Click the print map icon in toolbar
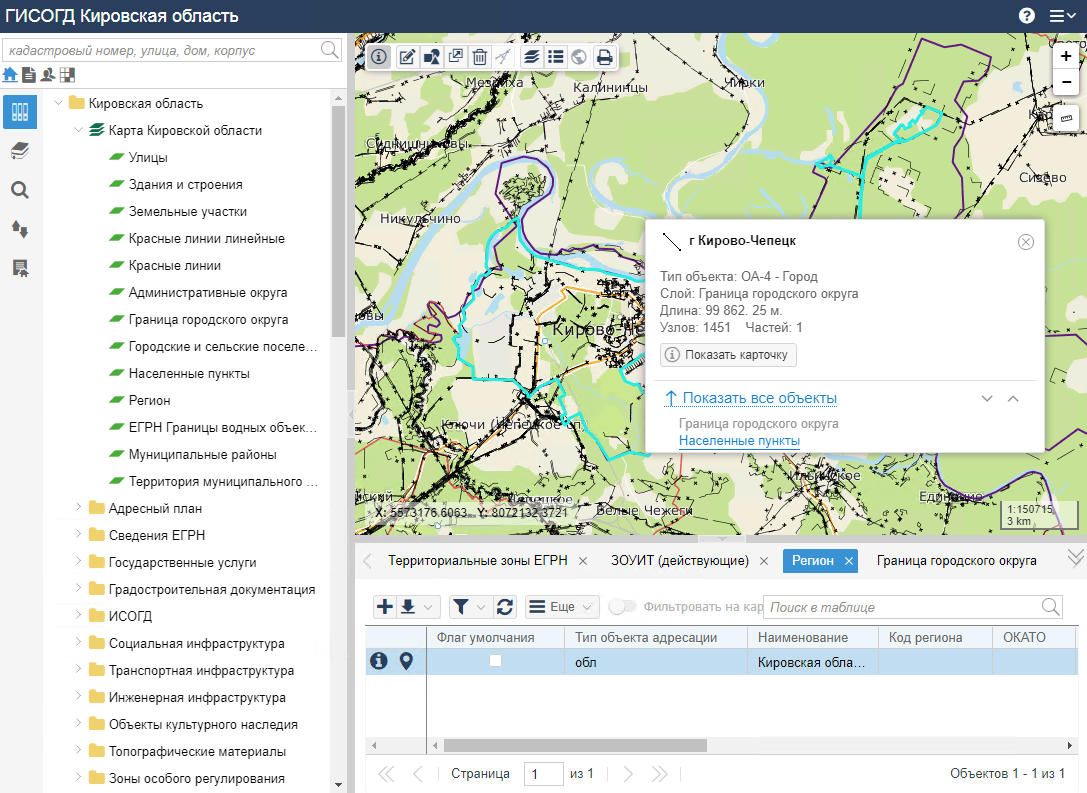This screenshot has height=793, width=1087. [604, 57]
